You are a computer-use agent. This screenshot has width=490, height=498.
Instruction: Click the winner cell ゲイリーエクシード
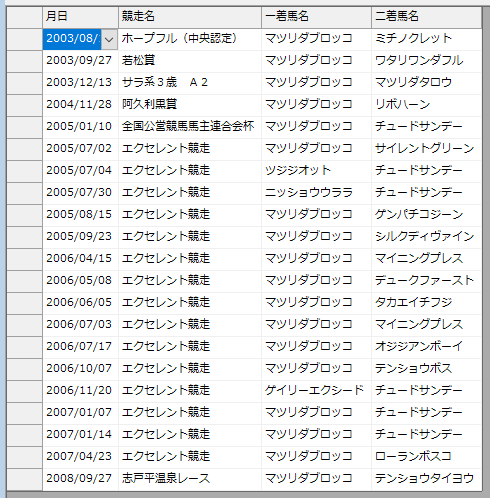click(x=316, y=391)
